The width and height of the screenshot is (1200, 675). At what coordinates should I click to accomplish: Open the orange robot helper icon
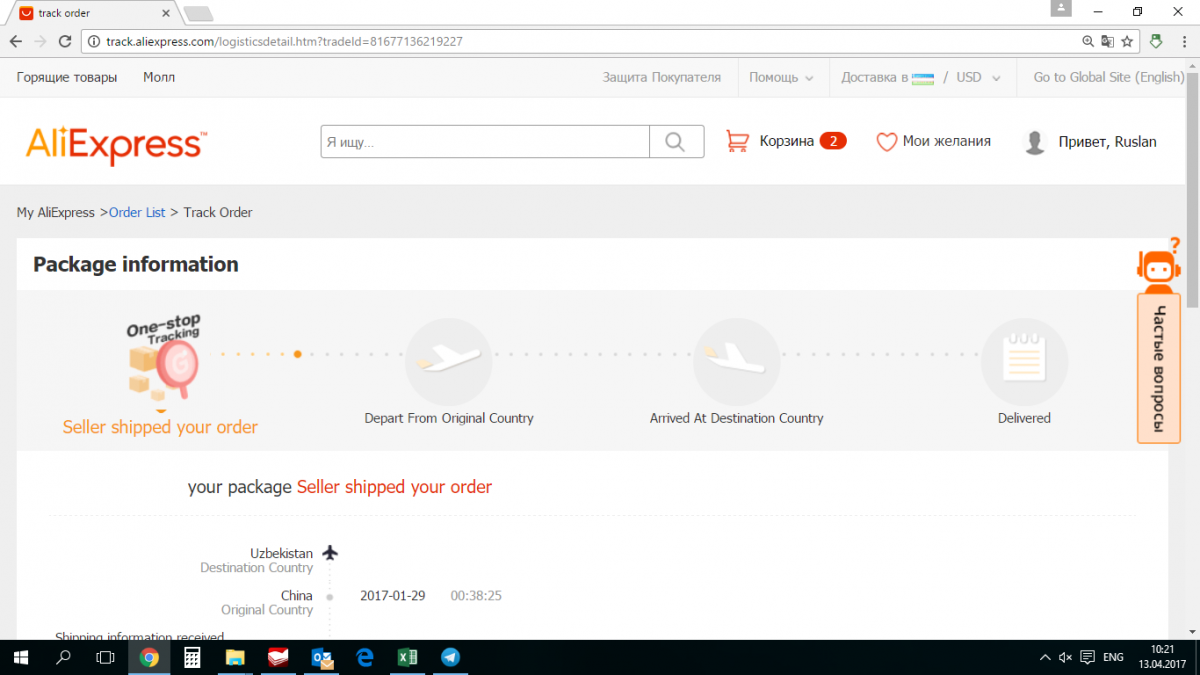pos(1158,266)
